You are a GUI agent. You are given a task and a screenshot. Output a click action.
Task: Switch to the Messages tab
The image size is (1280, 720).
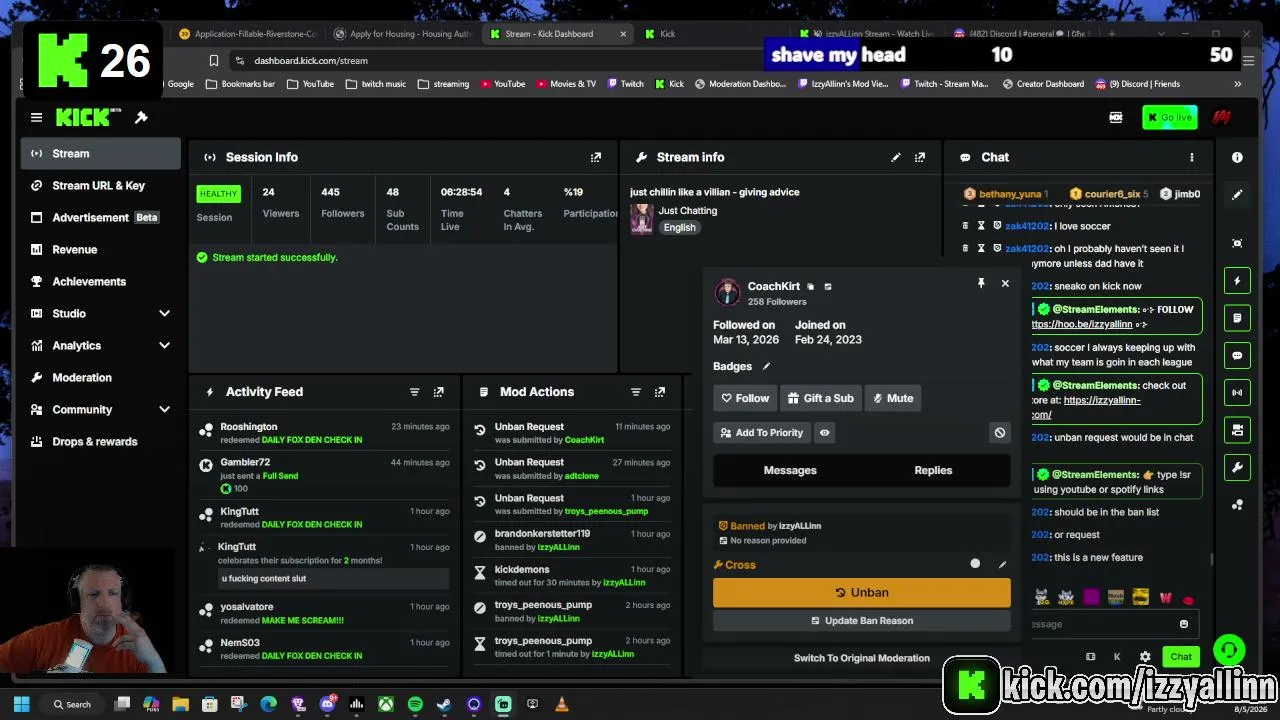(790, 470)
